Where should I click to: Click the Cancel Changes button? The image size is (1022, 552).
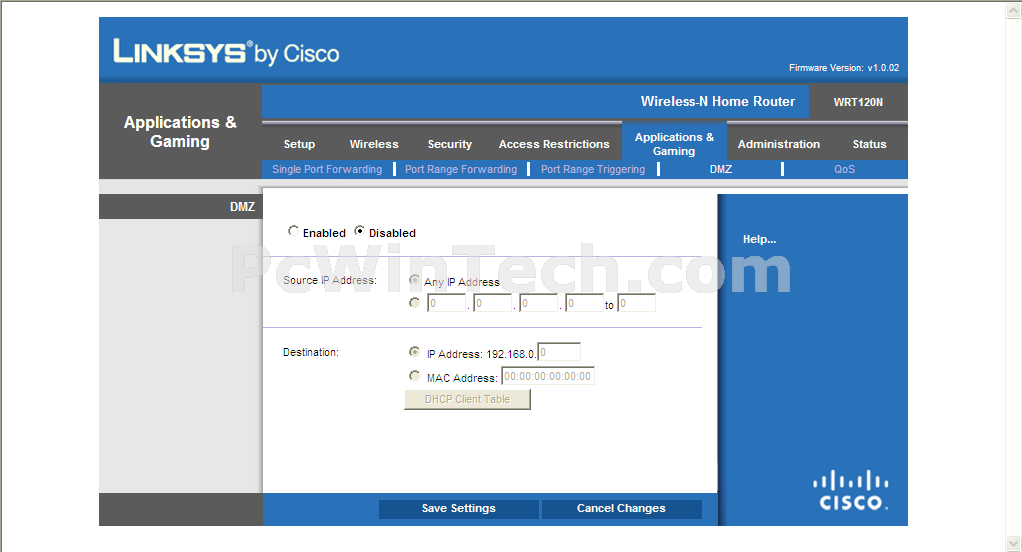(621, 508)
